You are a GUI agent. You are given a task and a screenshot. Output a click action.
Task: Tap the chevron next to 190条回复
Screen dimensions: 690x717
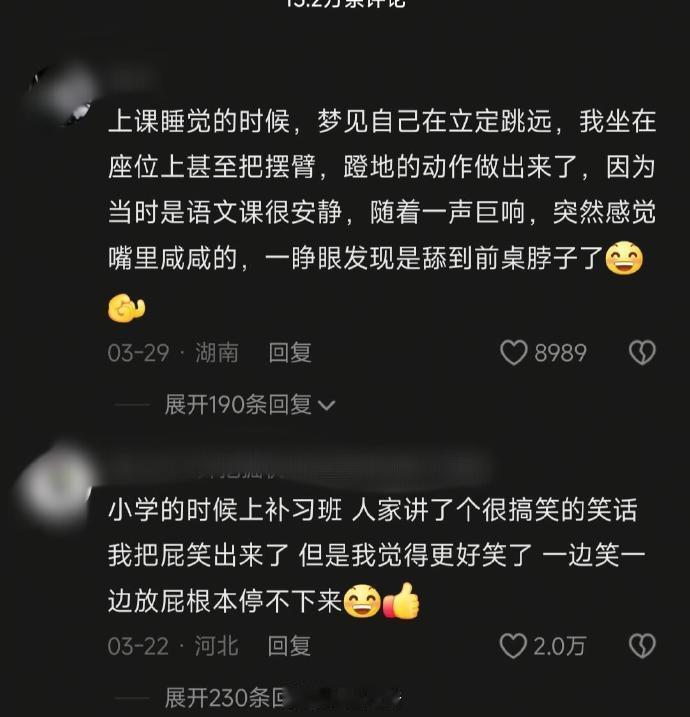point(326,406)
